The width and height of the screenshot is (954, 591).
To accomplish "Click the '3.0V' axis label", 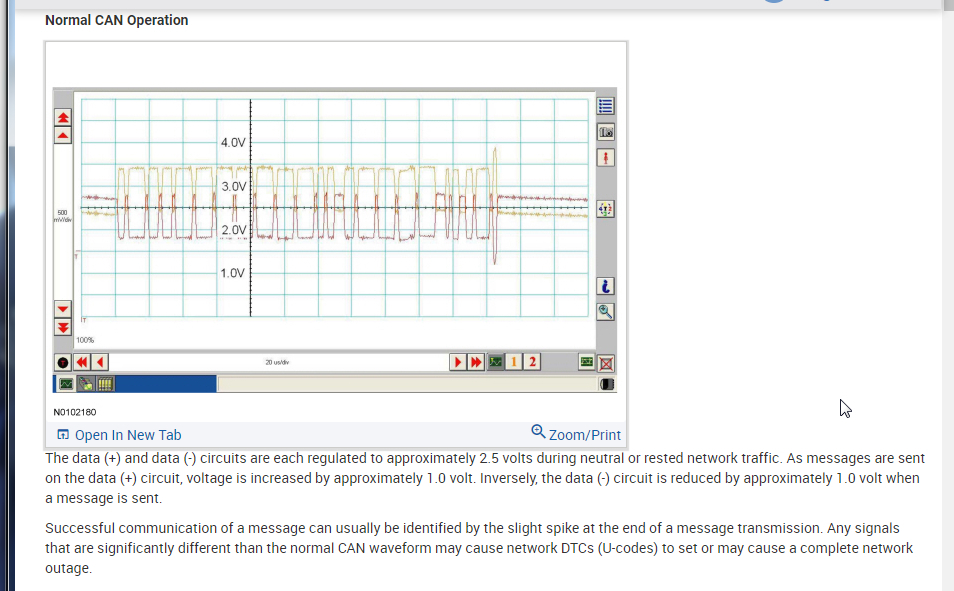I will click(x=234, y=186).
